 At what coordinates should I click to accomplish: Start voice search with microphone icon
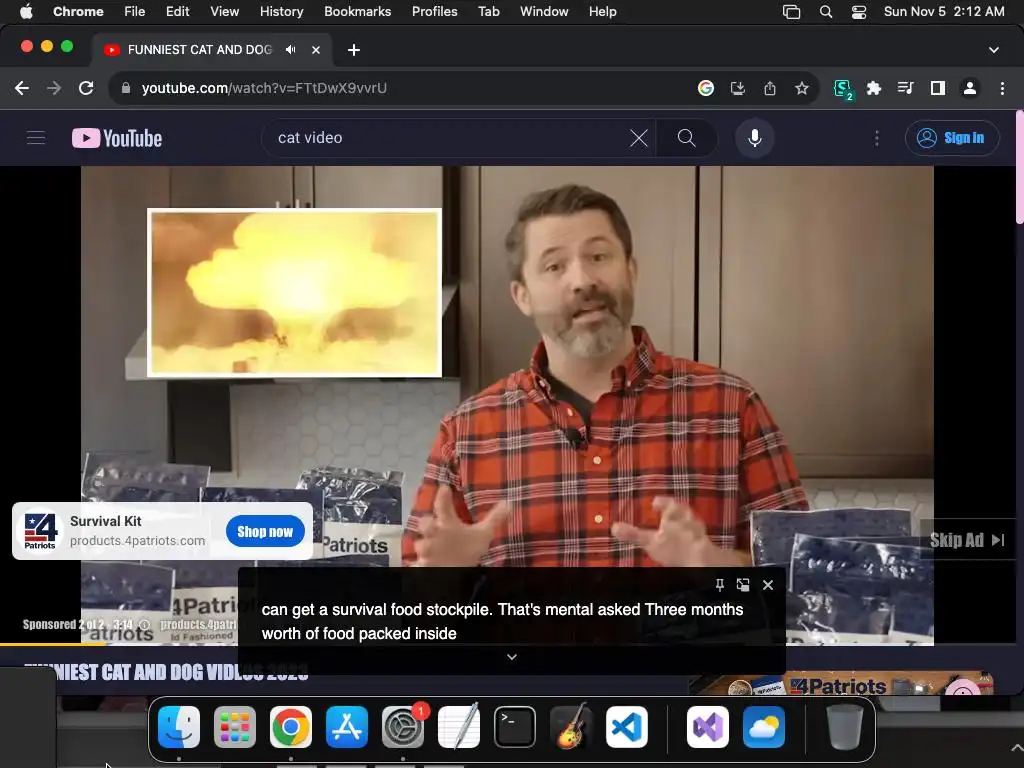click(754, 138)
